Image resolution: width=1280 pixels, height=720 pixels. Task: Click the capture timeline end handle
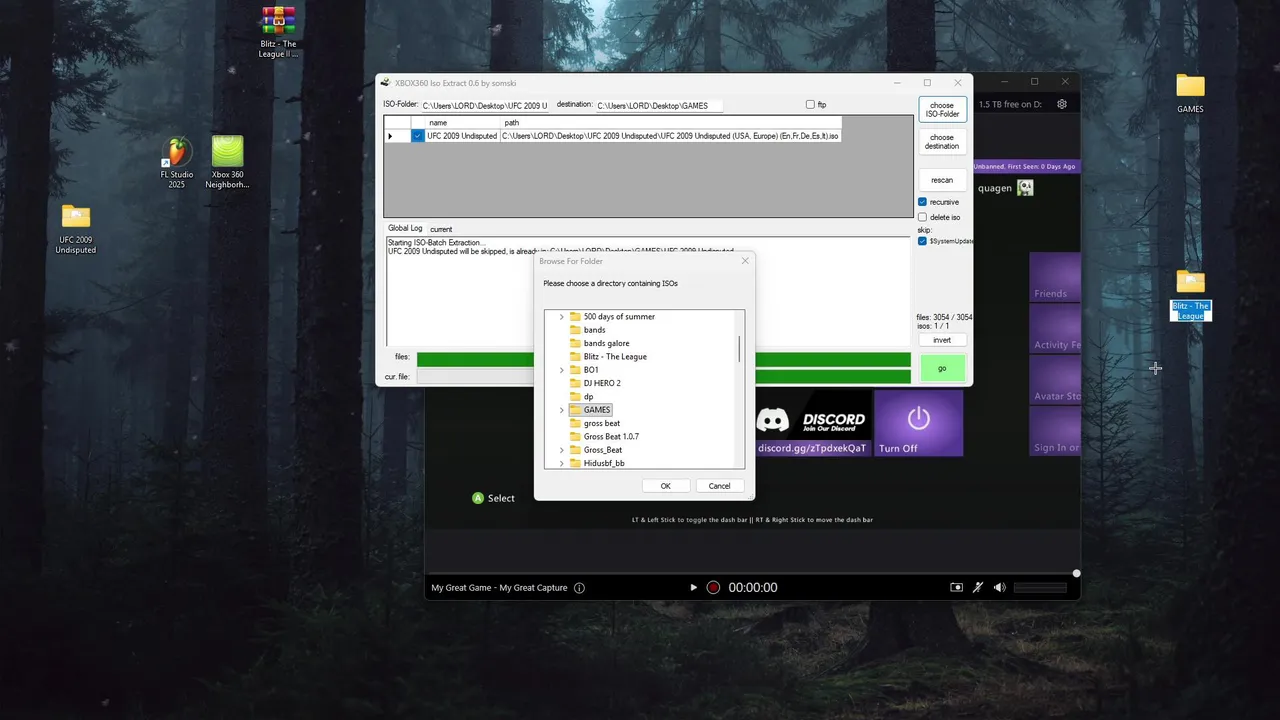1076,573
